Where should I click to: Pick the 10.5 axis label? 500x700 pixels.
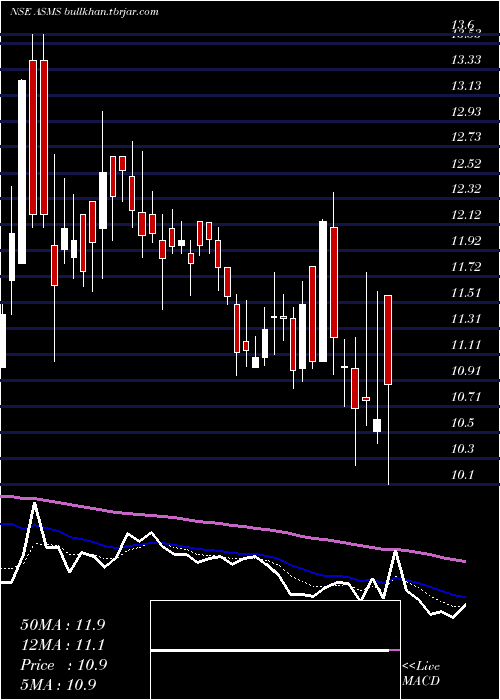pos(462,423)
